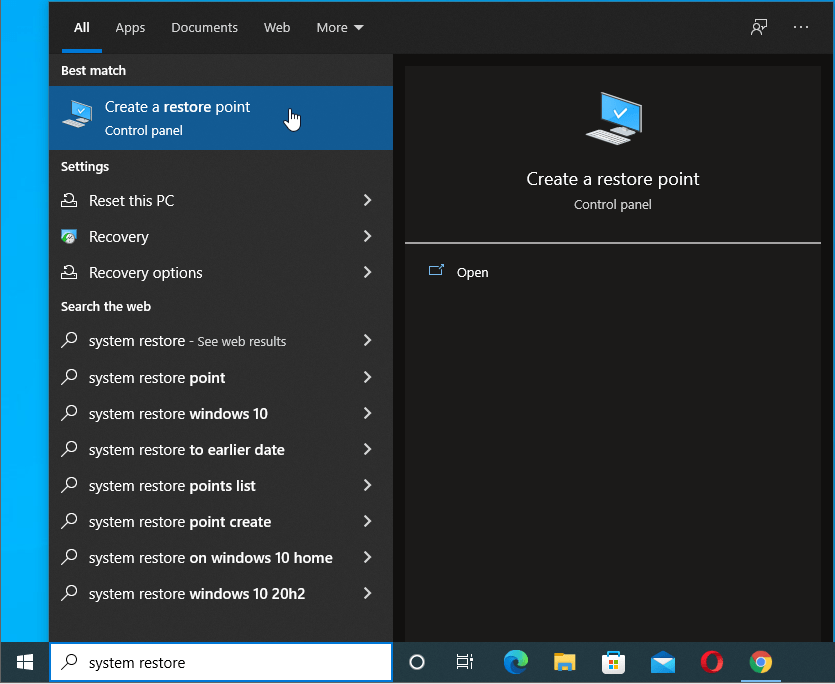The image size is (835, 684).
Task: Activate Task View
Action: pyautogui.click(x=464, y=662)
